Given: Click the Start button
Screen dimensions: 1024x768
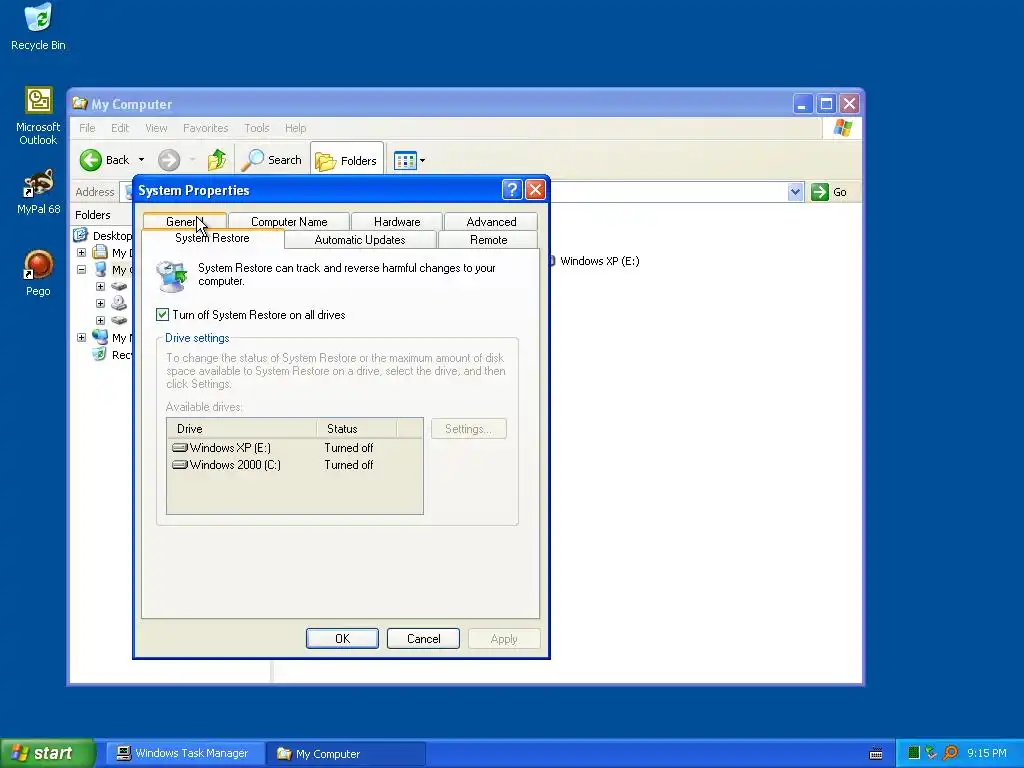Looking at the screenshot, I should (x=48, y=753).
